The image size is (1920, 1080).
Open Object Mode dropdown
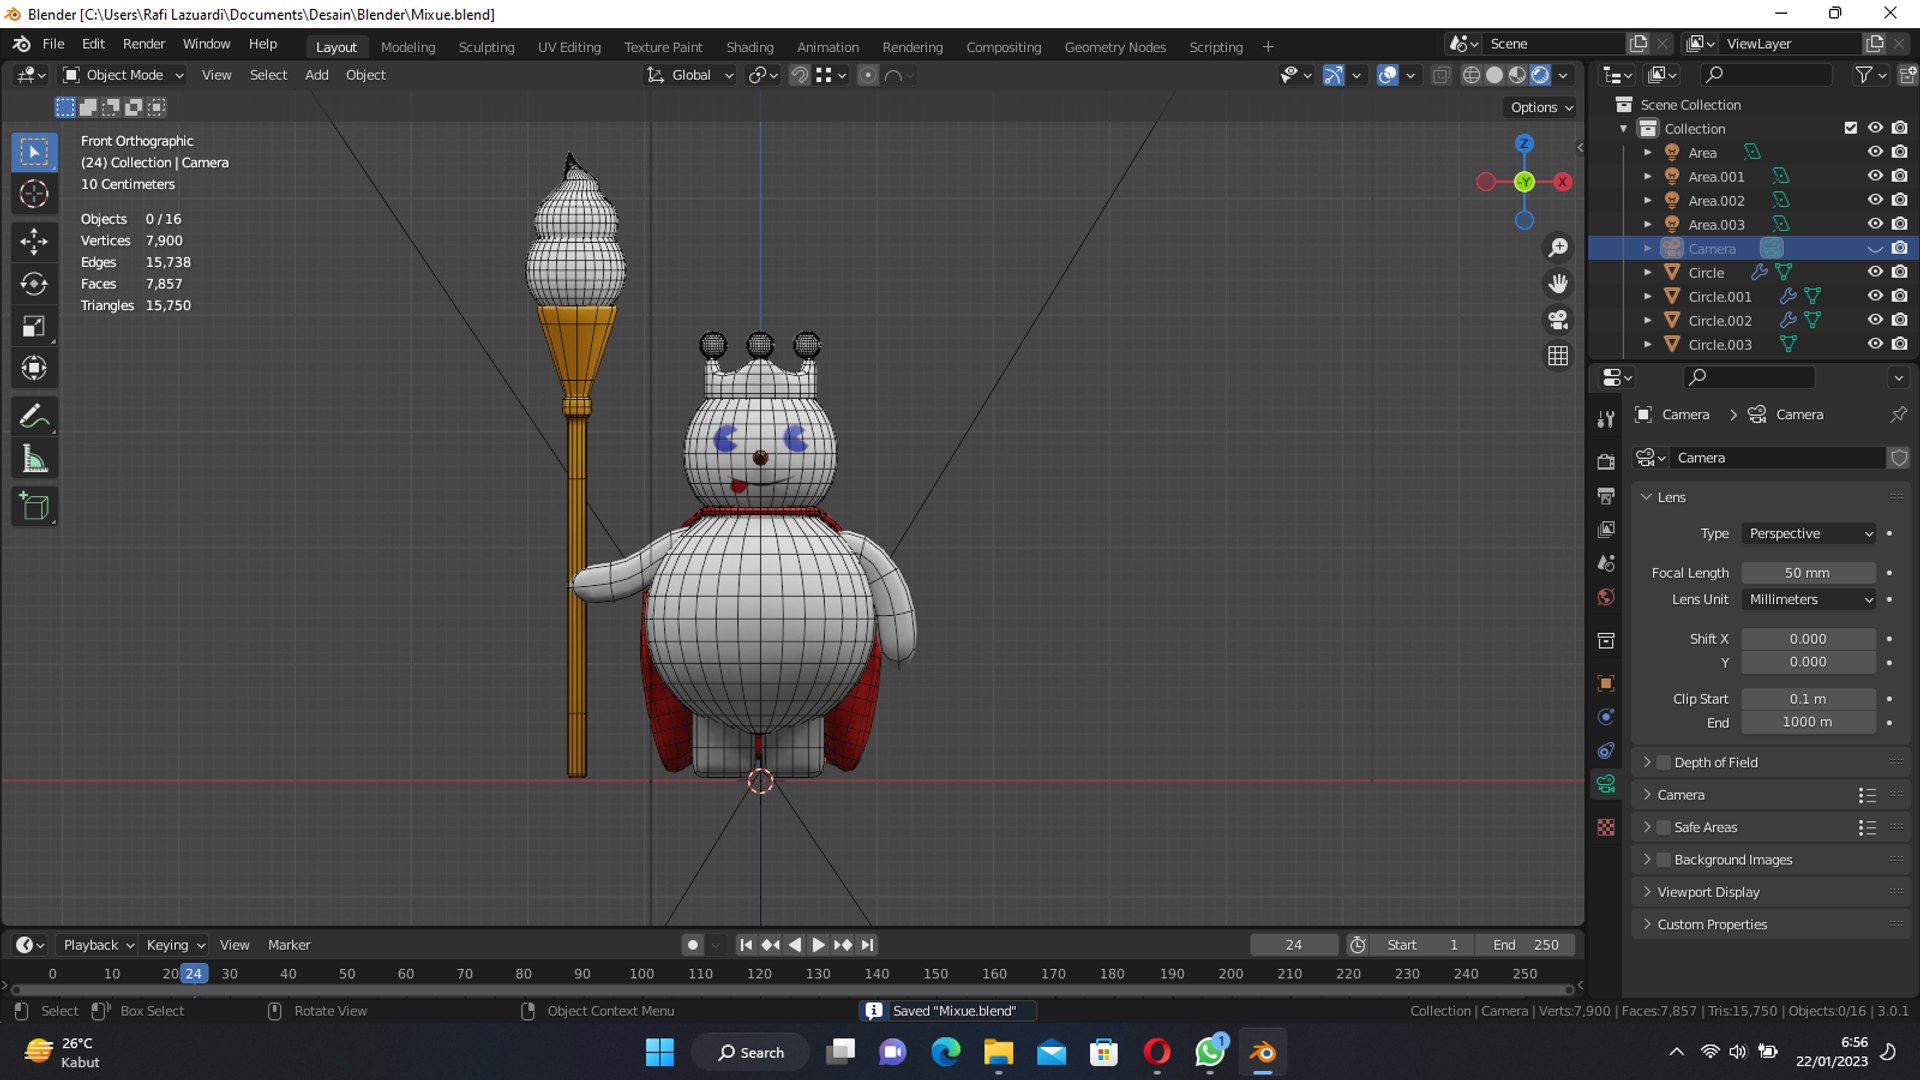pyautogui.click(x=123, y=75)
